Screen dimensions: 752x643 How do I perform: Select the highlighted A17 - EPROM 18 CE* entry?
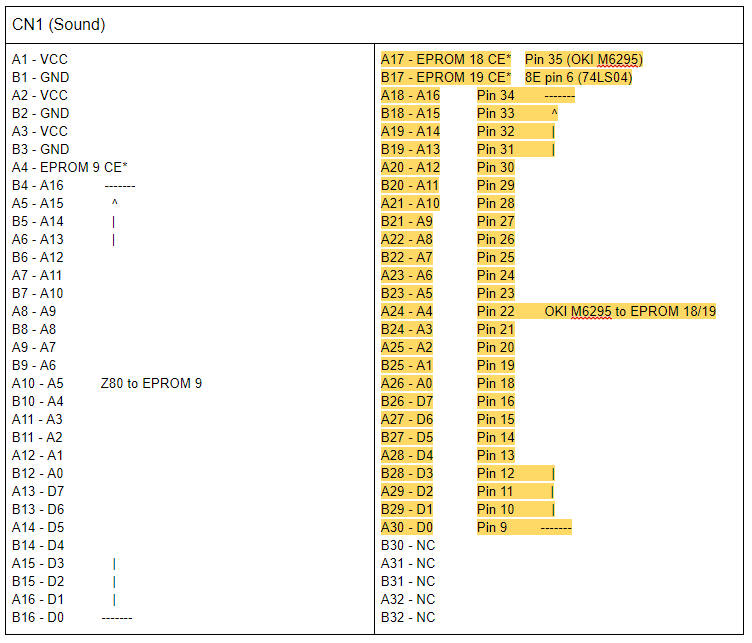click(445, 60)
